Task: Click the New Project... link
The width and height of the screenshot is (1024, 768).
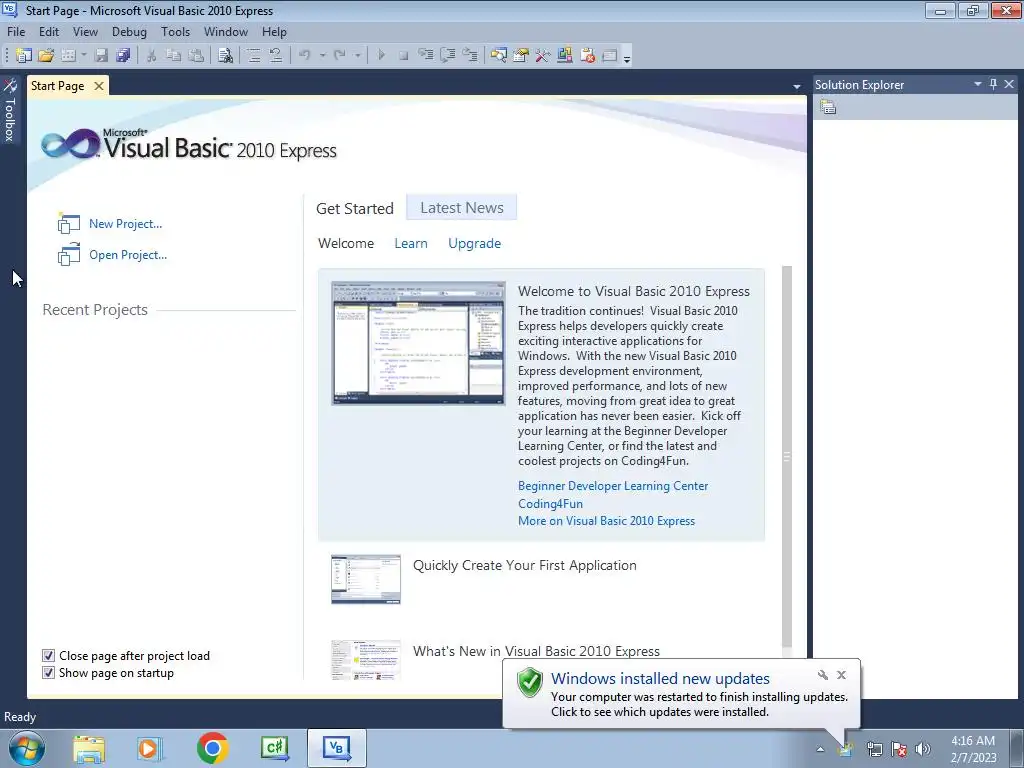Action: (125, 223)
